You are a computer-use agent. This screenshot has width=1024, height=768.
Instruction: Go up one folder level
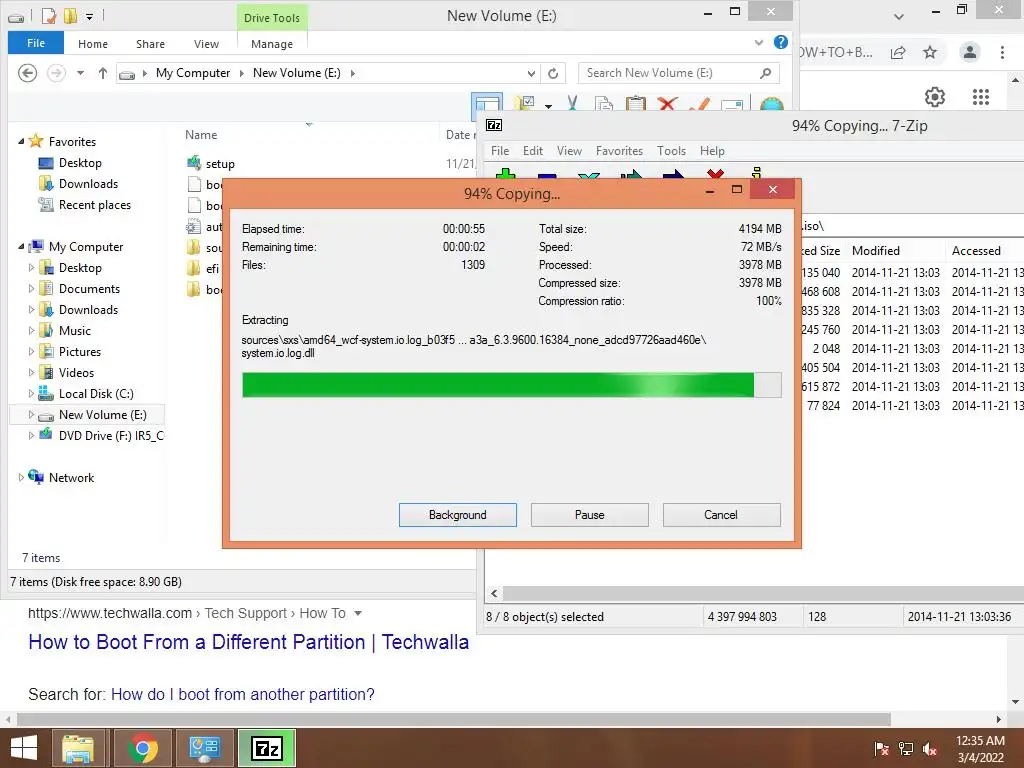click(x=103, y=73)
